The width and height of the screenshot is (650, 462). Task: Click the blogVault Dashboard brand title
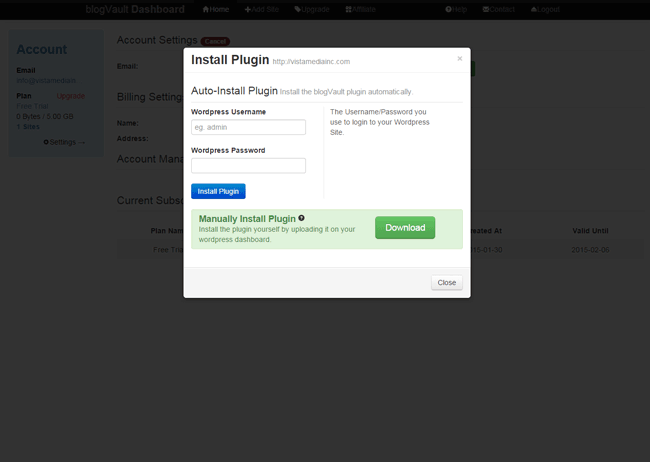pyautogui.click(x=135, y=9)
